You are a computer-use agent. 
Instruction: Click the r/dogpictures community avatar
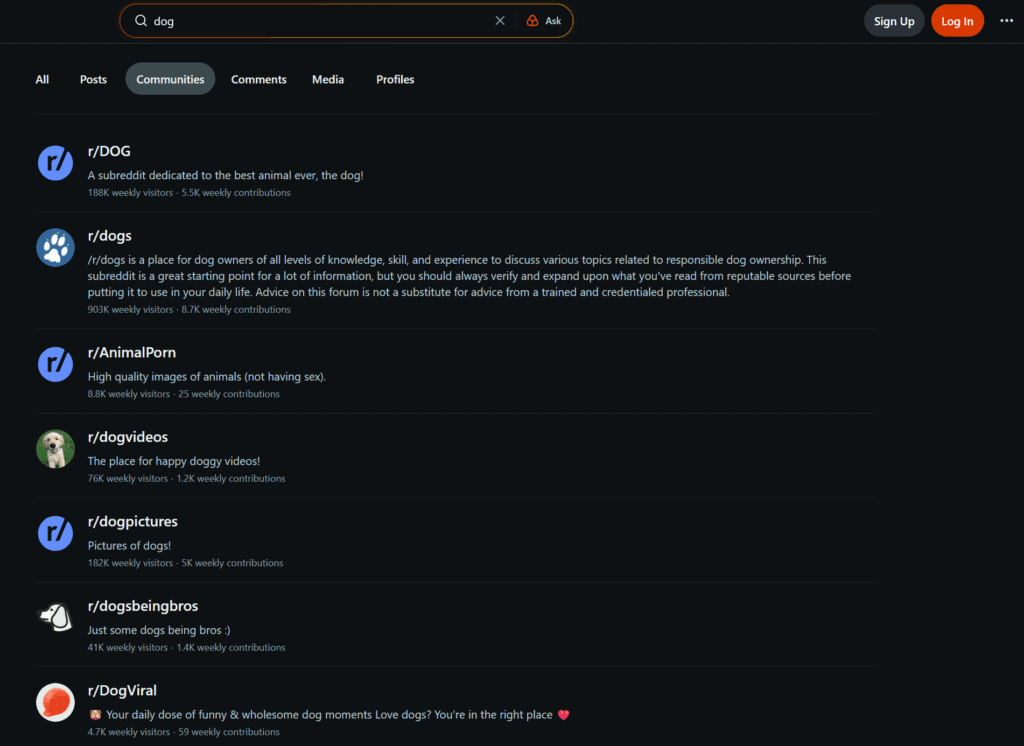(x=56, y=533)
